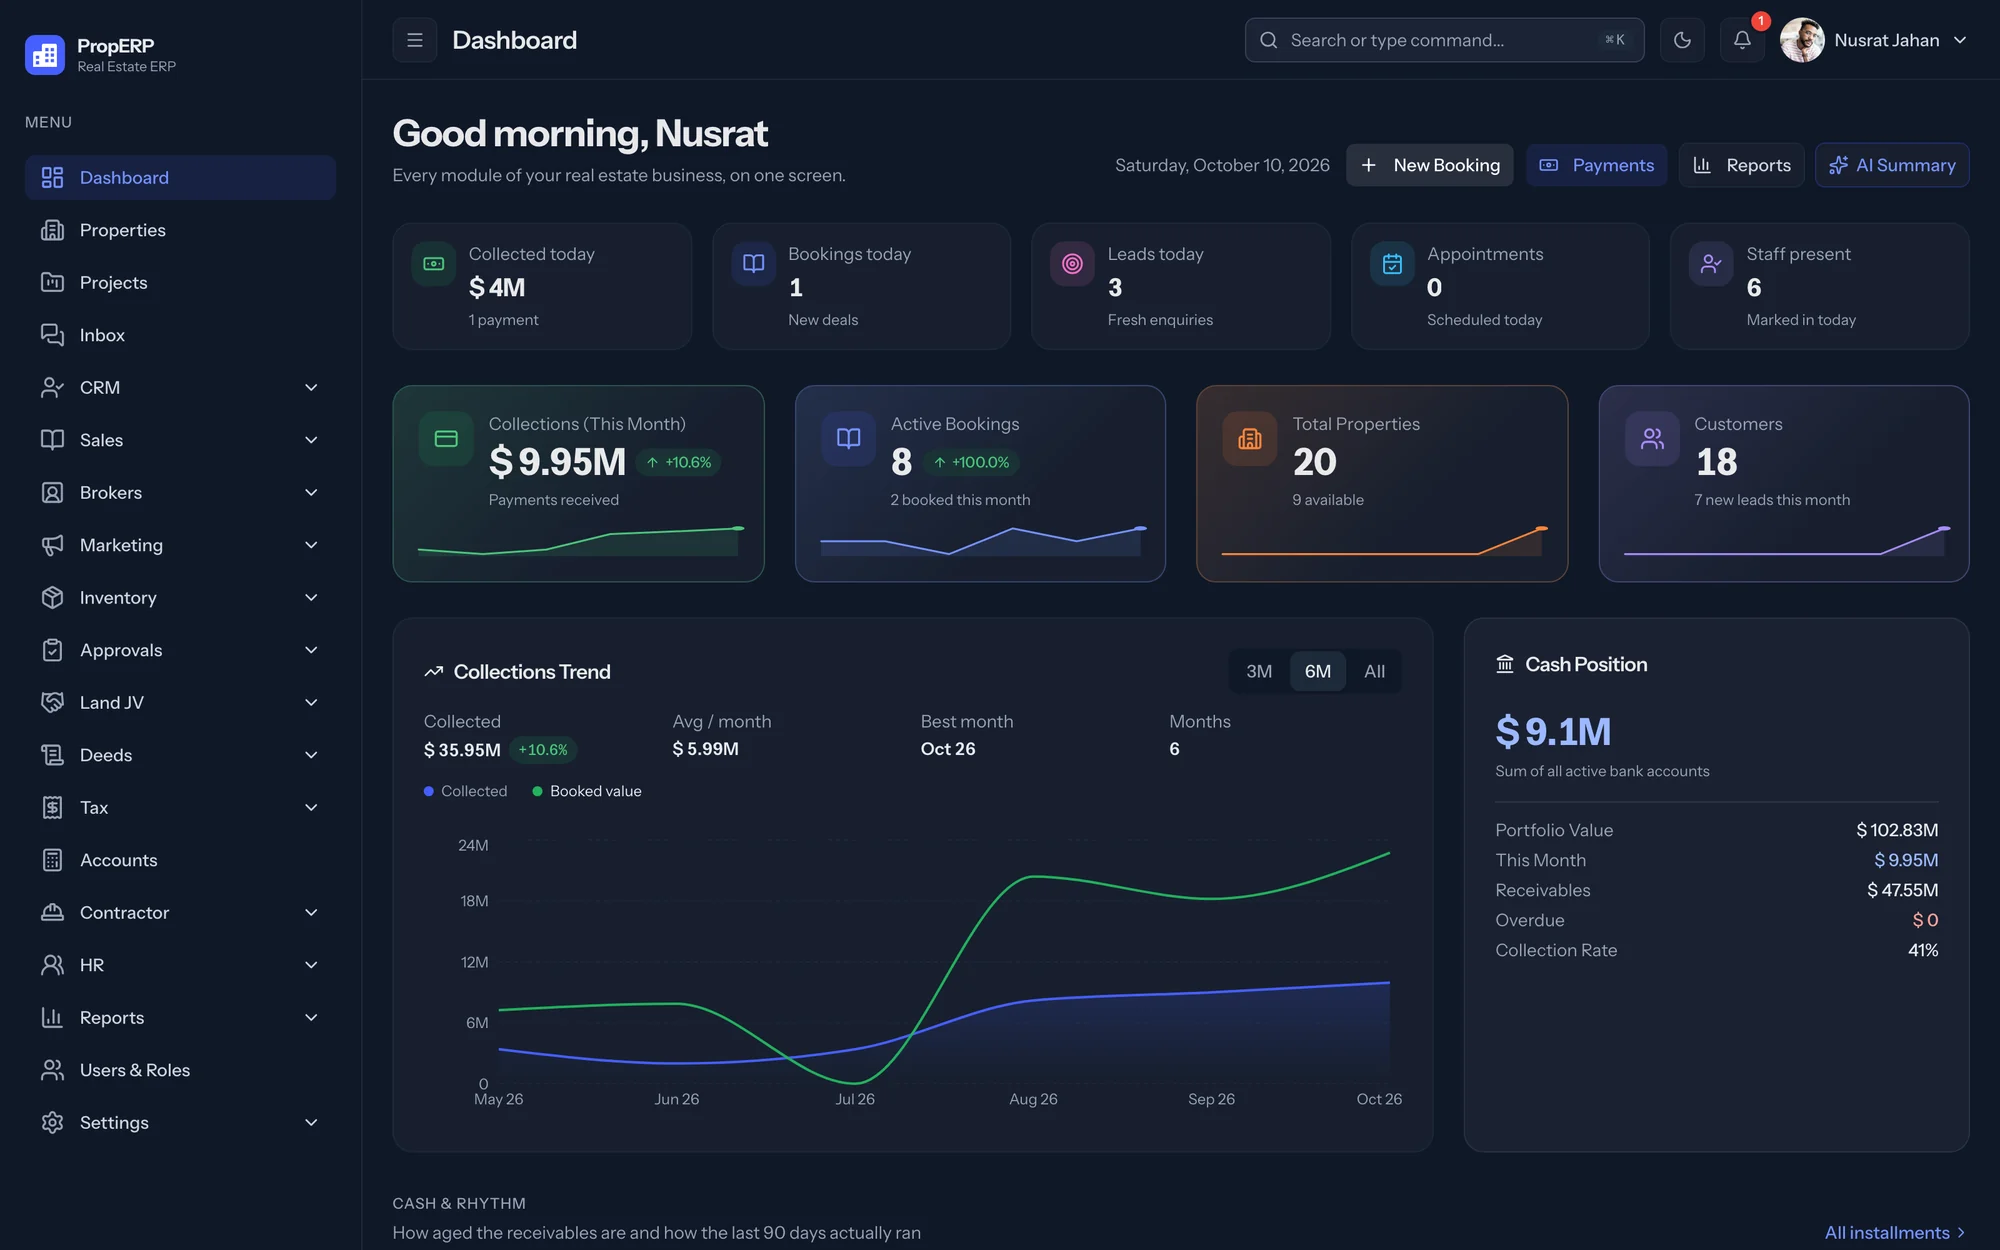Toggle dark mode moon icon
The height and width of the screenshot is (1250, 2000).
coord(1682,40)
